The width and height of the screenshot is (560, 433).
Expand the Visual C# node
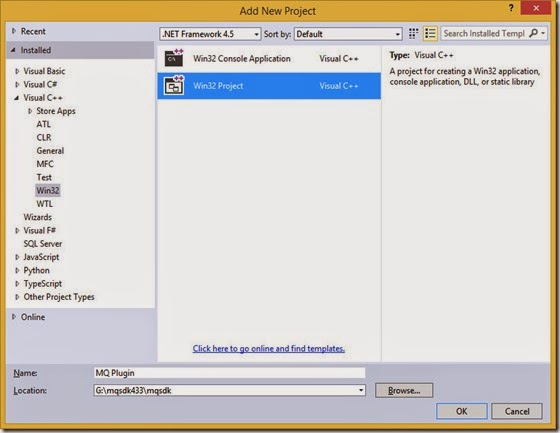point(17,84)
